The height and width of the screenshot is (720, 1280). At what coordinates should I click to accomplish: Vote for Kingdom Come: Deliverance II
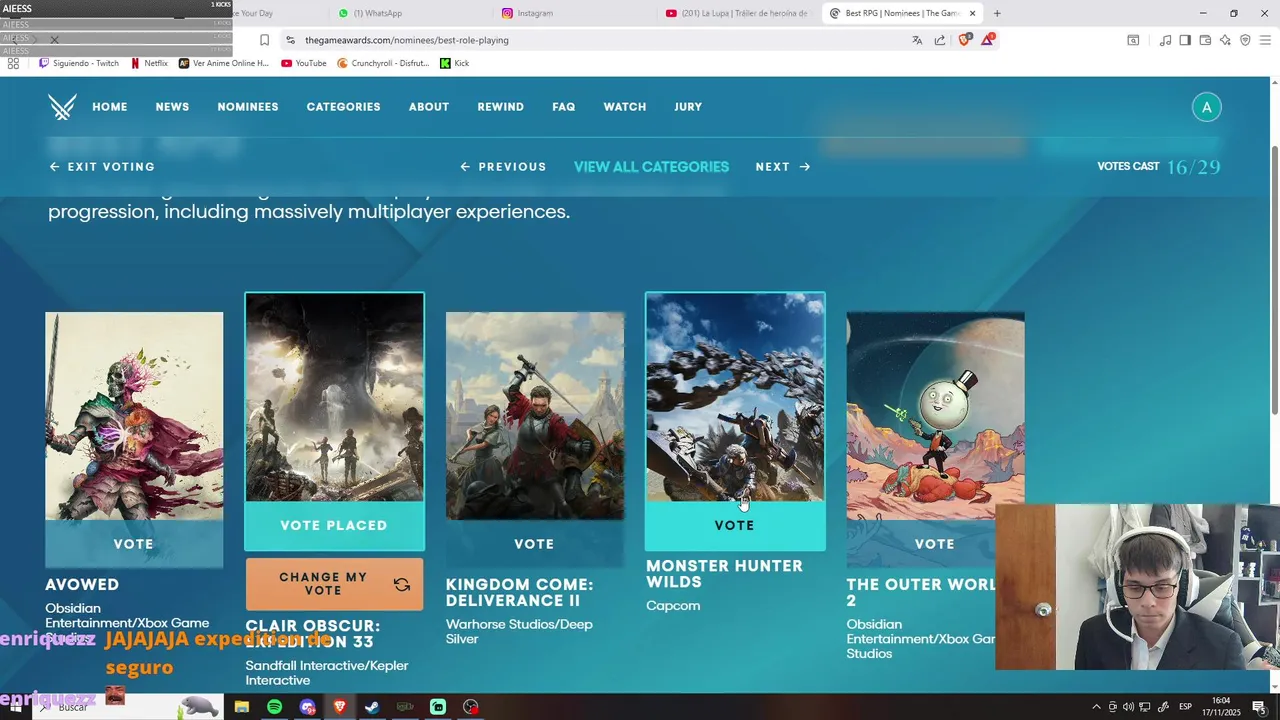point(534,544)
